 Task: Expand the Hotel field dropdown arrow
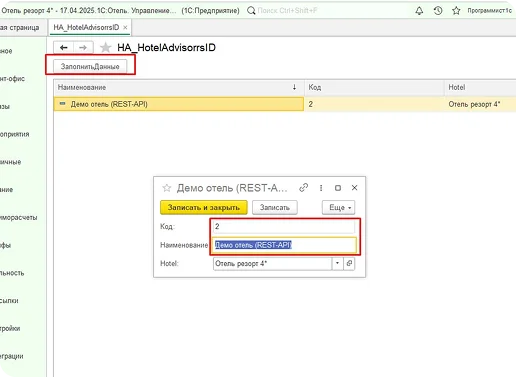click(x=337, y=263)
